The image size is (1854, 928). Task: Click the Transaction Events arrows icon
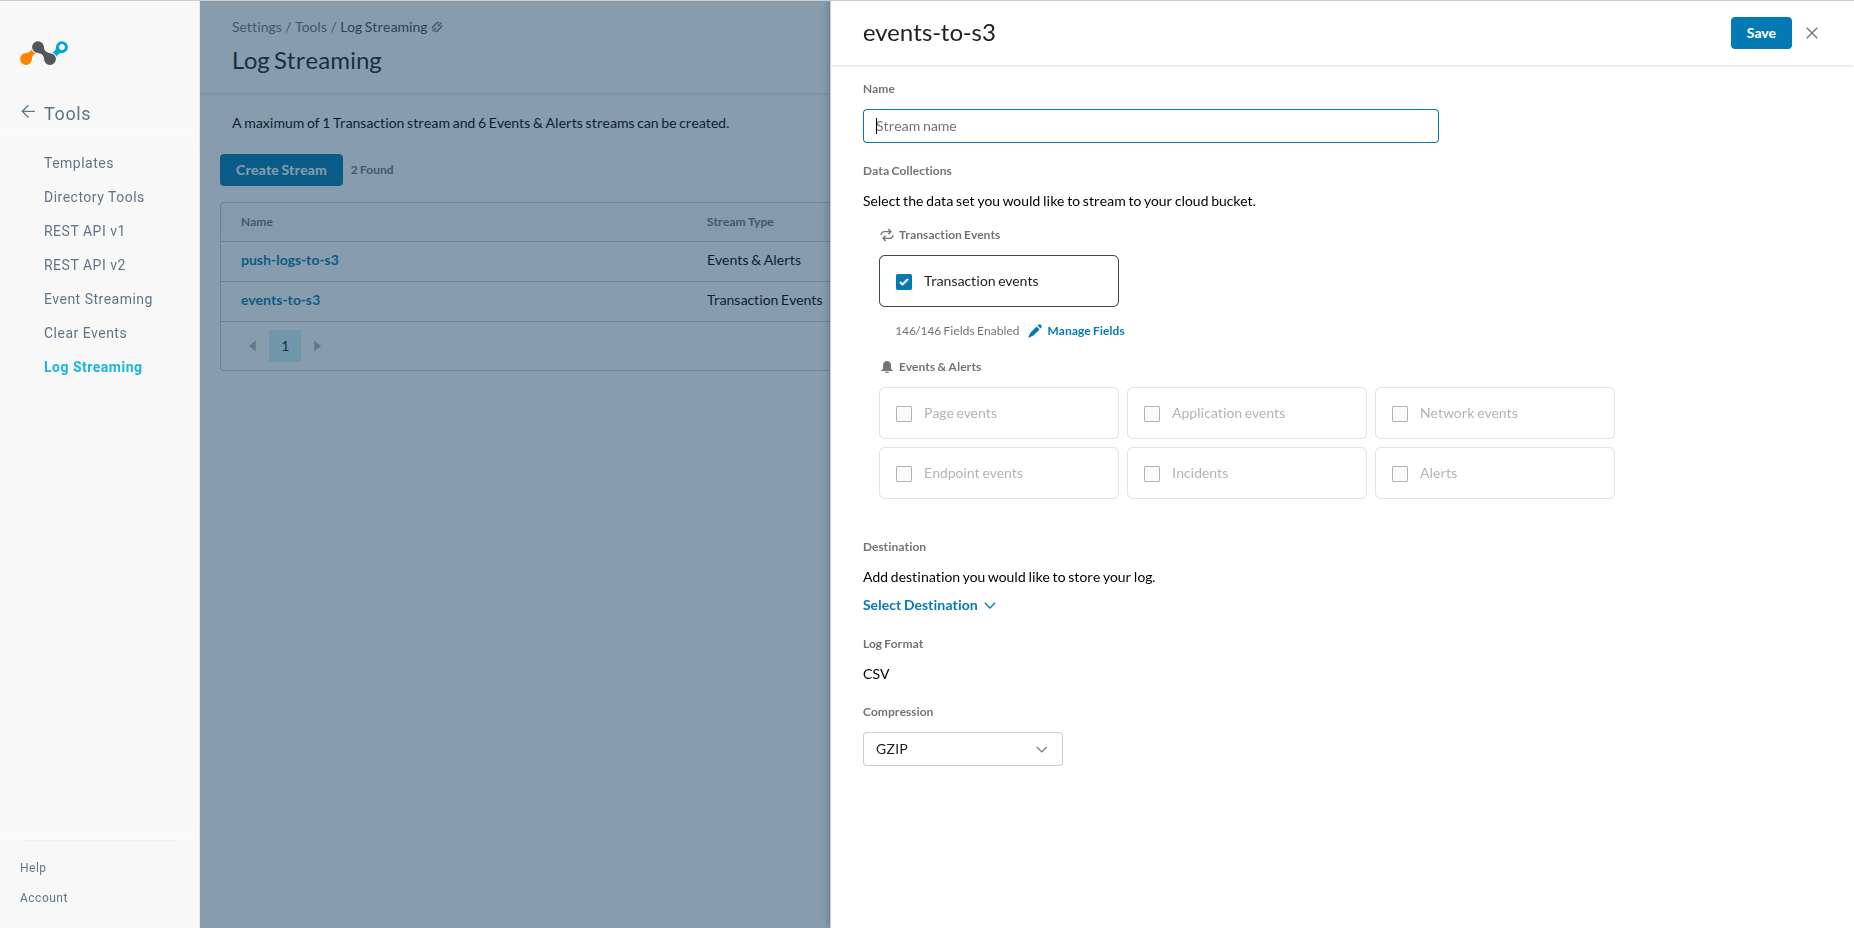click(886, 235)
